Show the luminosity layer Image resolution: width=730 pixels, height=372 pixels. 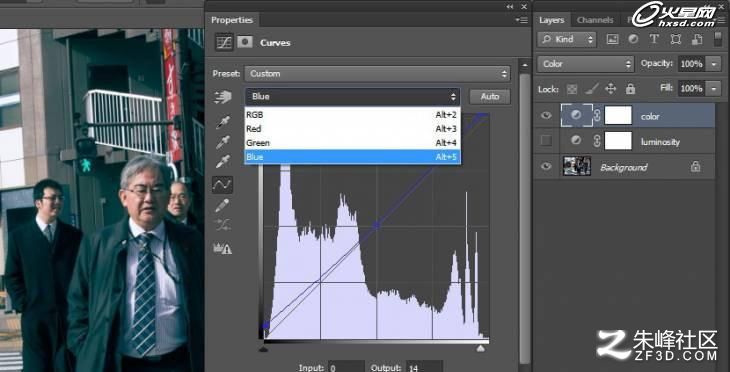(546, 141)
